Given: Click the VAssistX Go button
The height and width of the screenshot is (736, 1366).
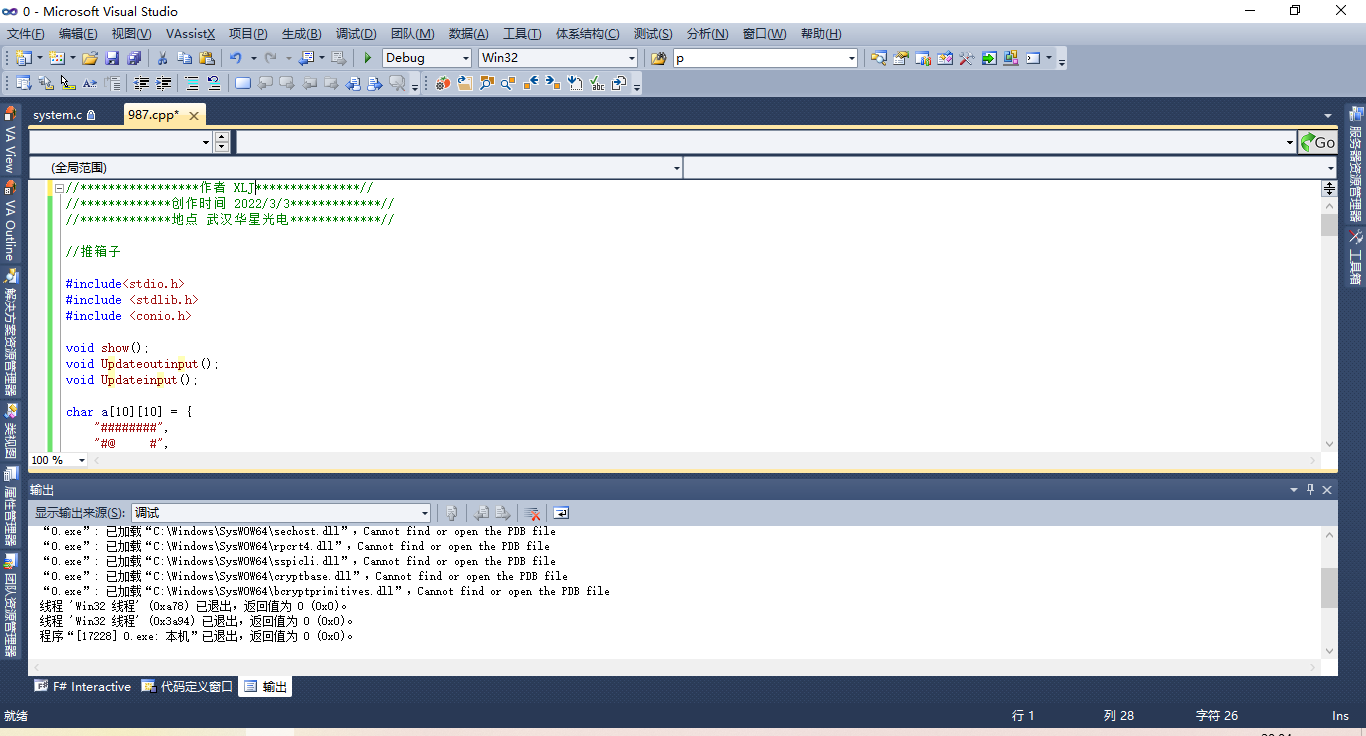Looking at the screenshot, I should coord(1317,142).
